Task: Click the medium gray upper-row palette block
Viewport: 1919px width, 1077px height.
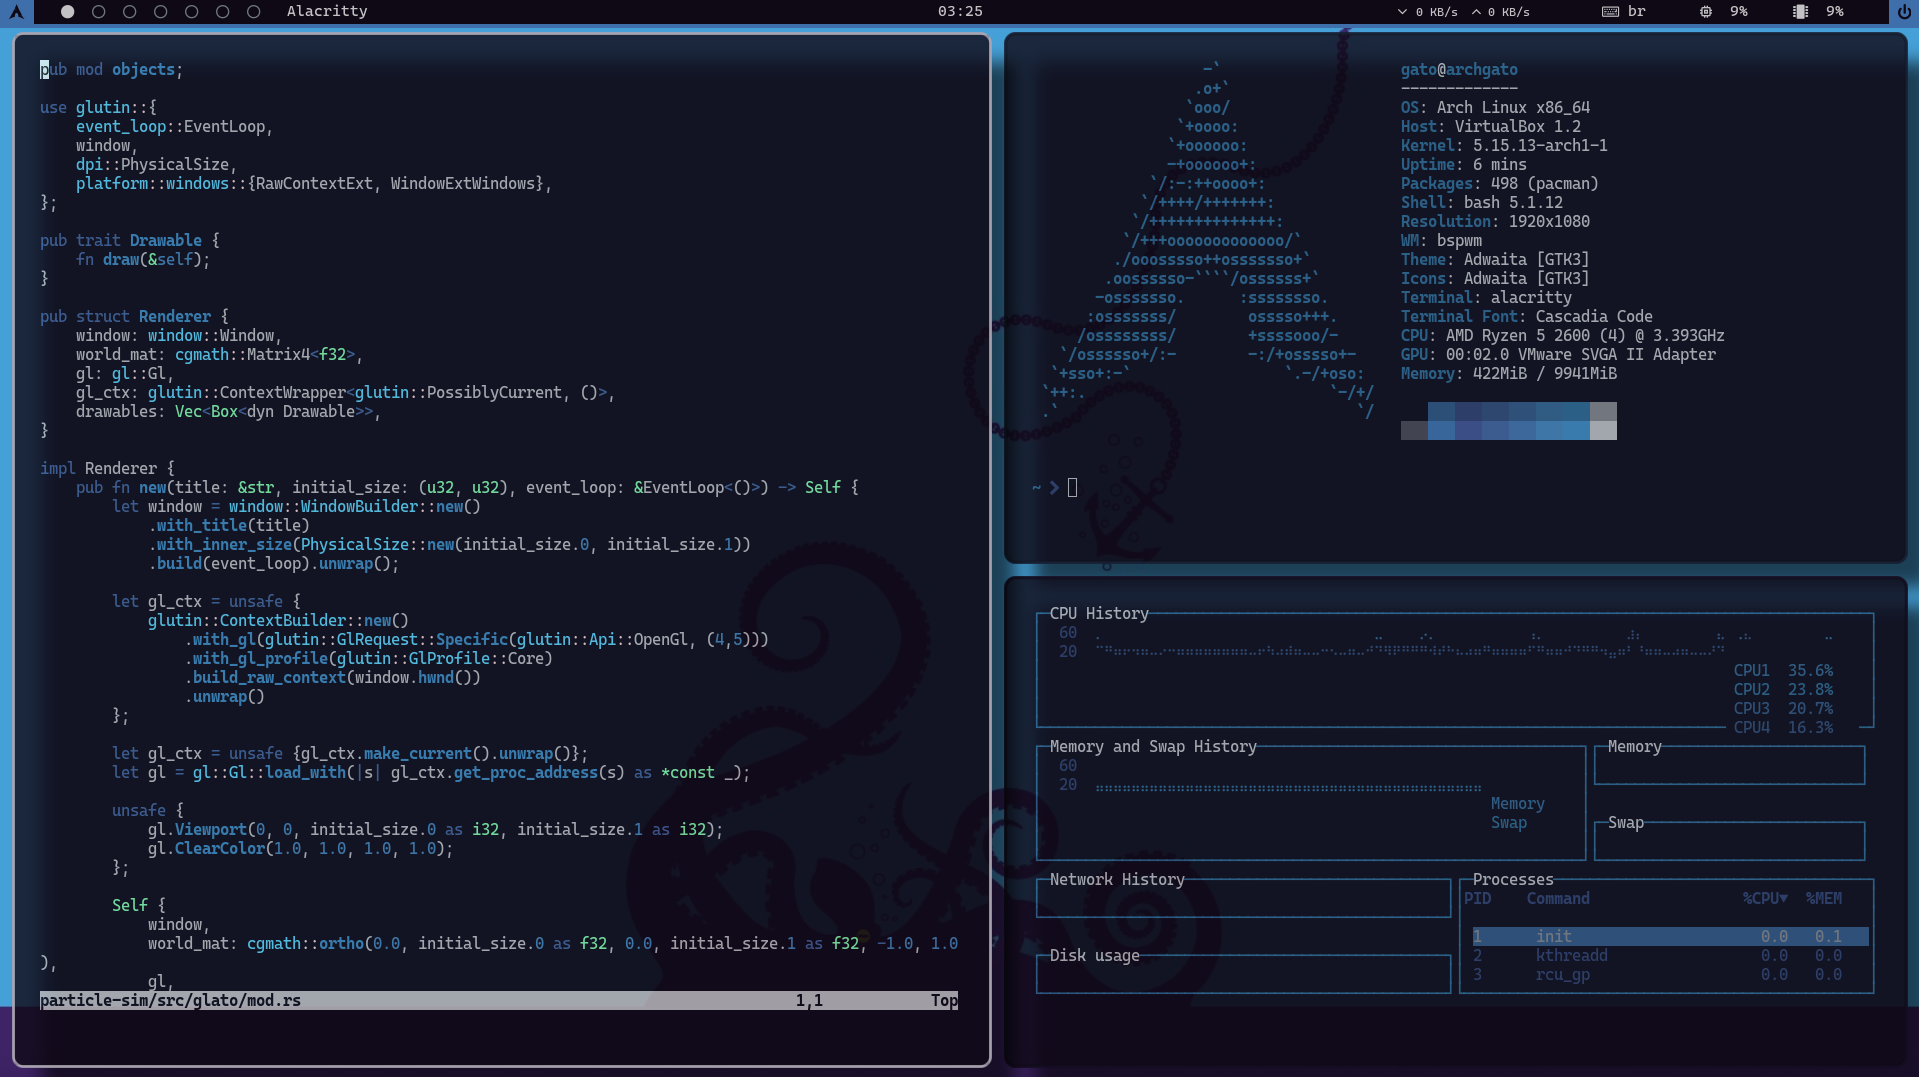Action: (1603, 411)
